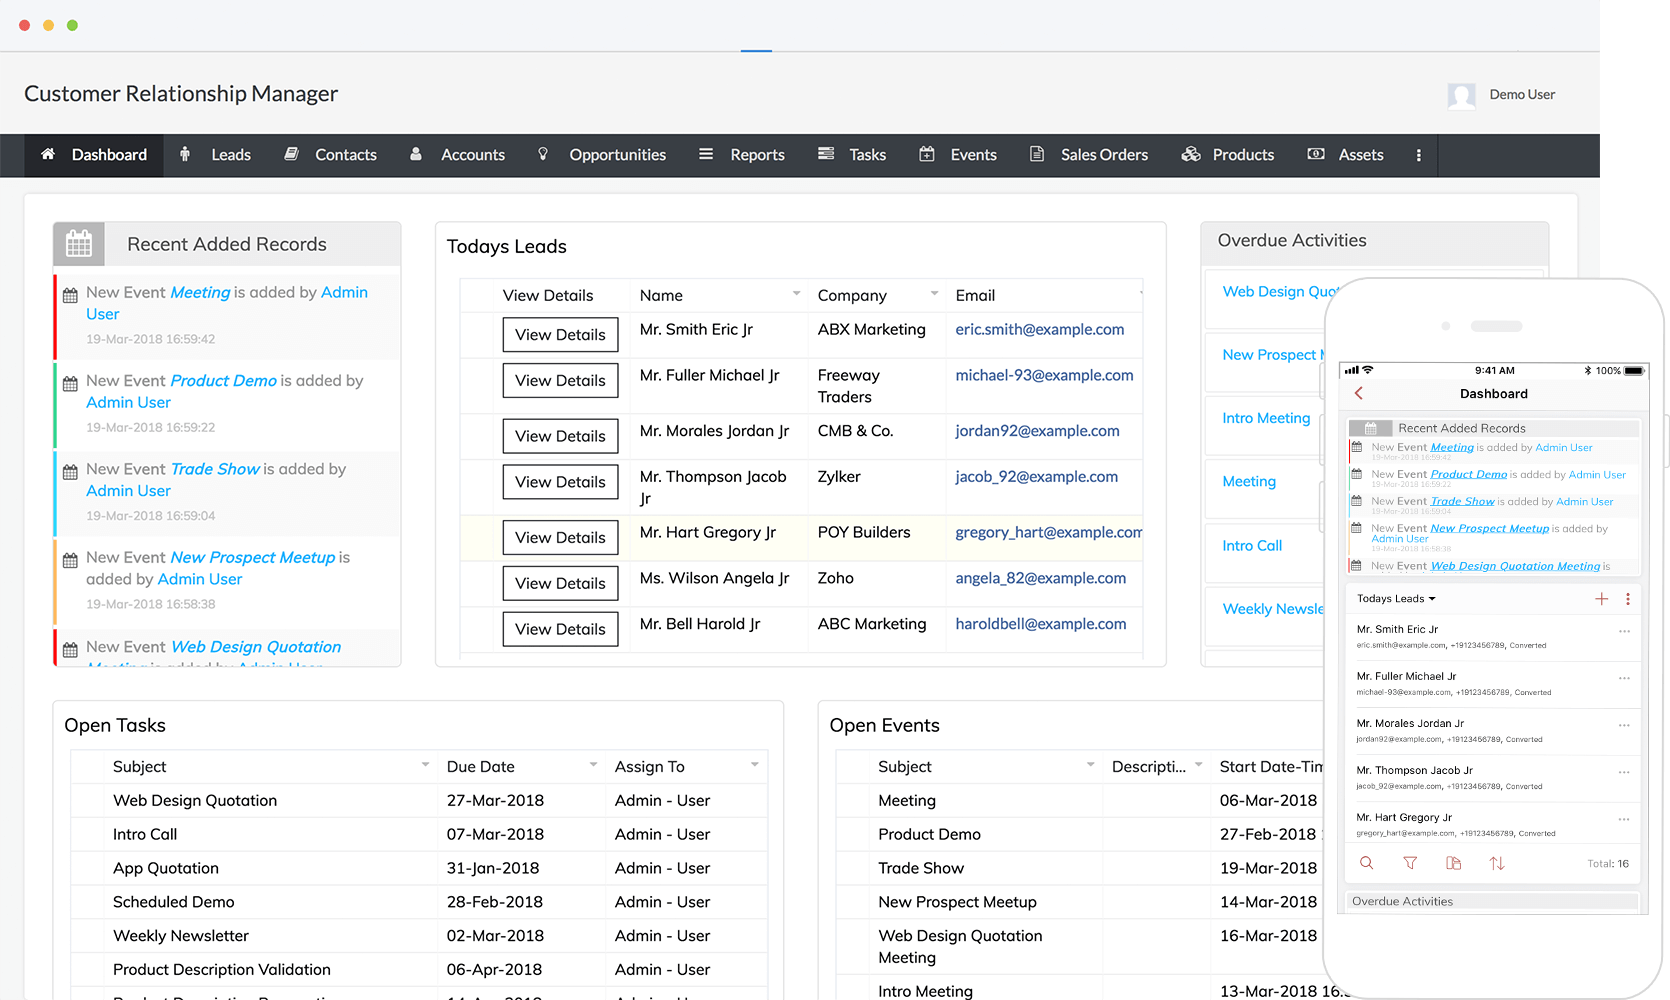
Task: Tap the back arrow on the phone Dashboard header
Action: [x=1359, y=394]
